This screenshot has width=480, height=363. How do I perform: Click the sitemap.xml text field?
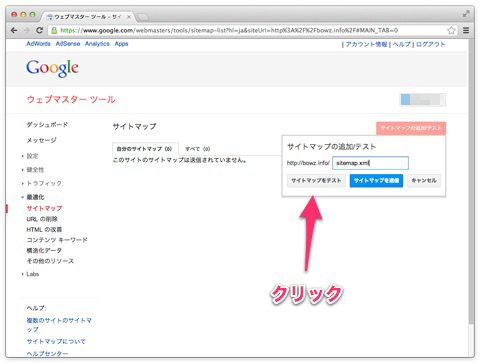[370, 163]
